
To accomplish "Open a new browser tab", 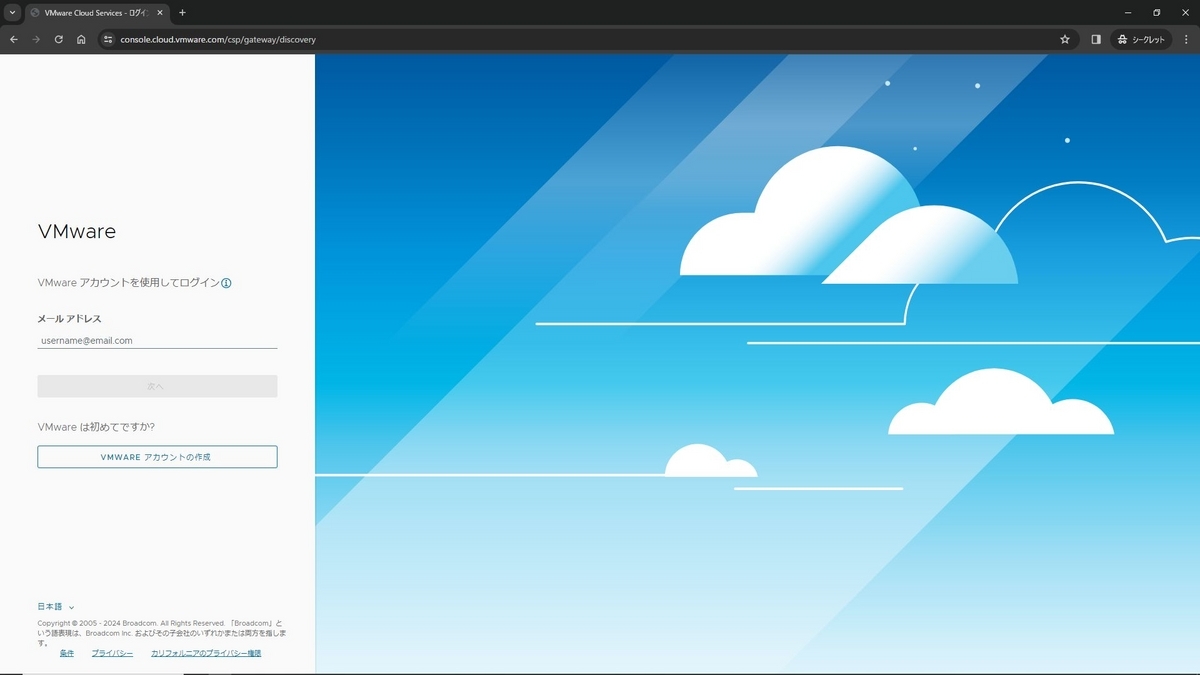I will pyautogui.click(x=182, y=13).
